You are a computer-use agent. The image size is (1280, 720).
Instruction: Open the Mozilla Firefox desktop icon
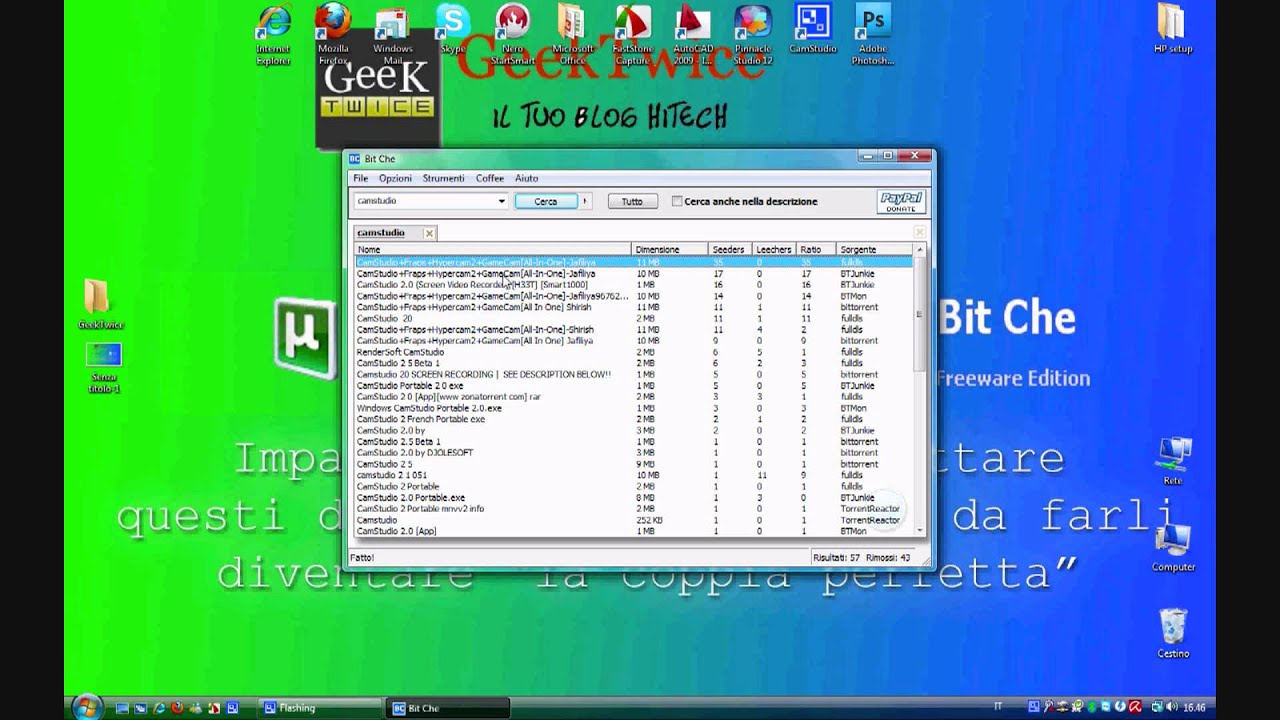click(x=333, y=36)
